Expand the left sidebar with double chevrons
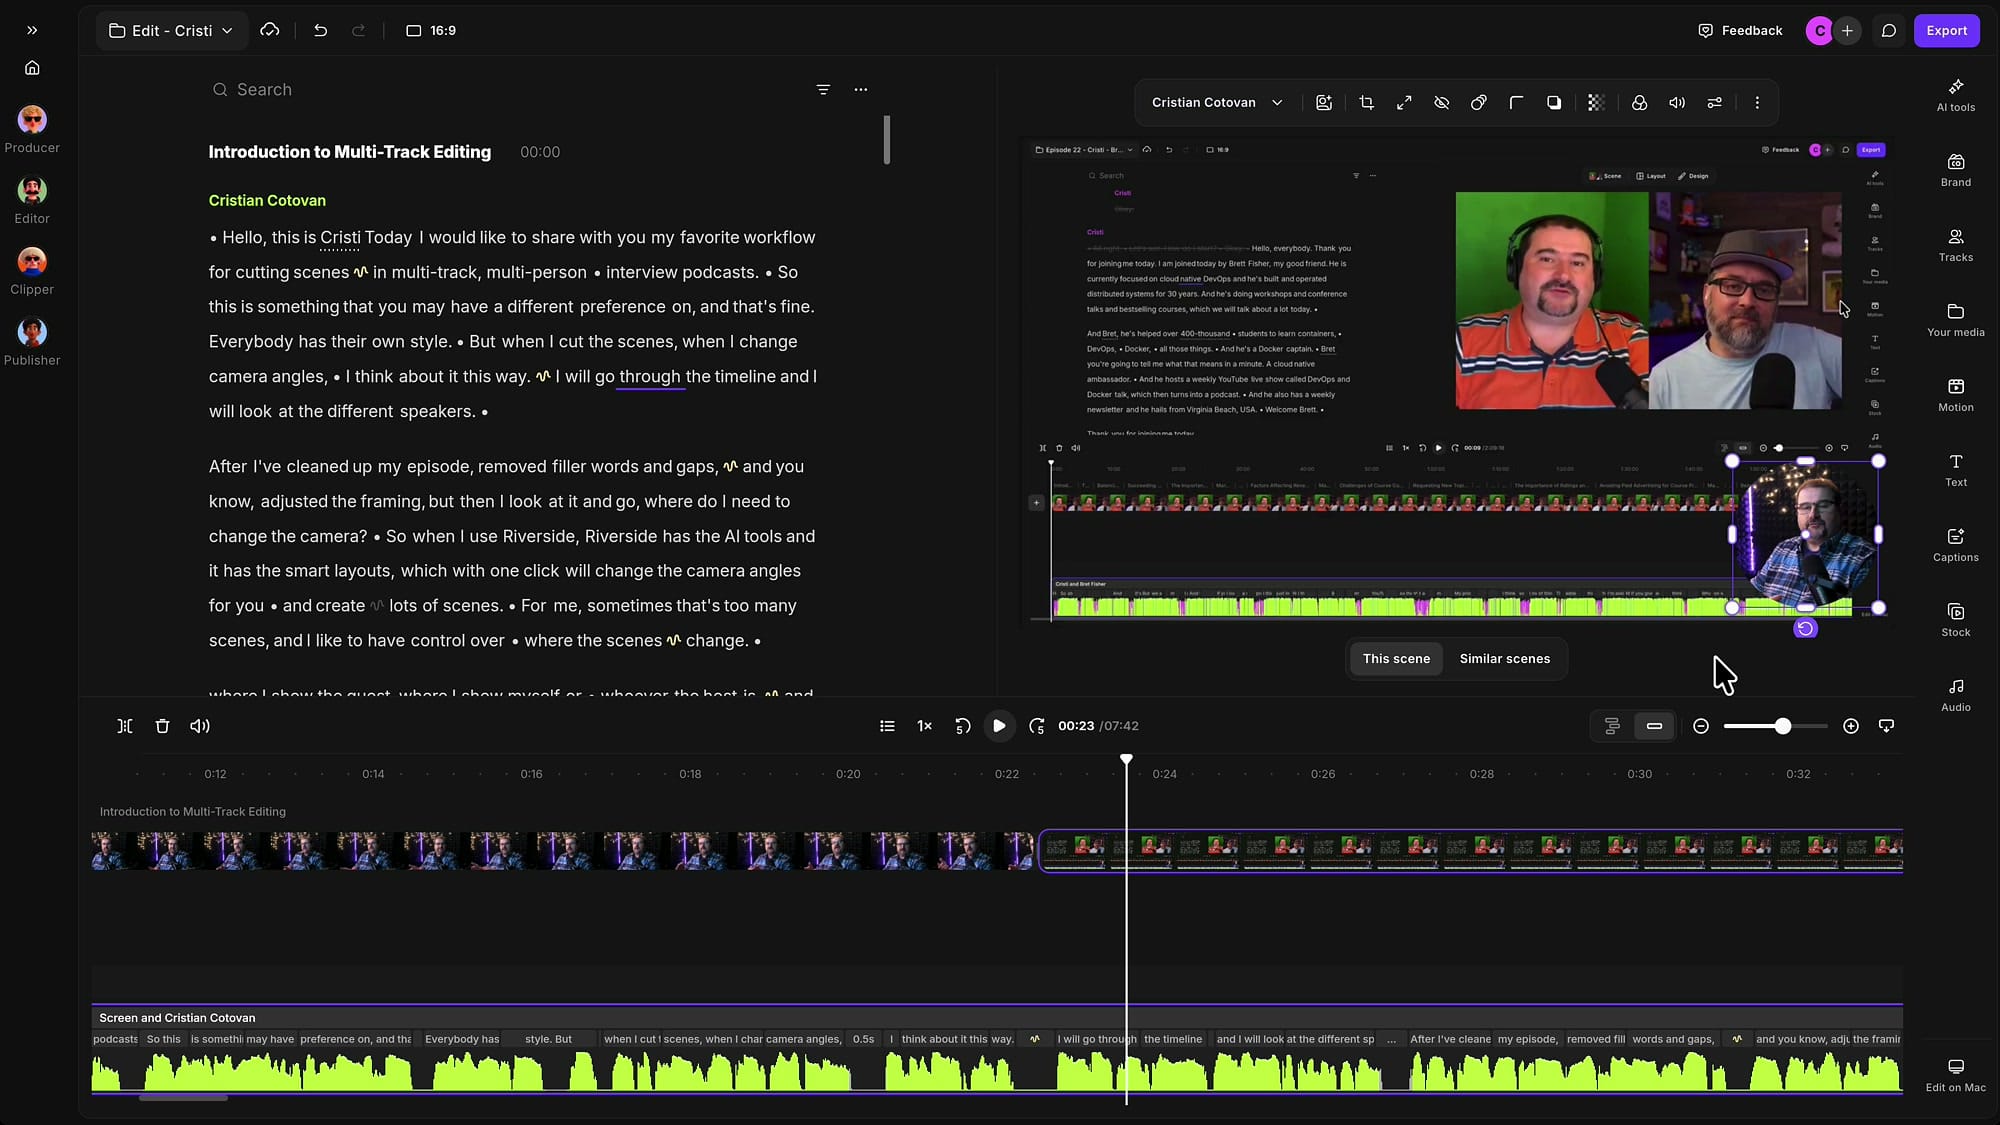 32,30
